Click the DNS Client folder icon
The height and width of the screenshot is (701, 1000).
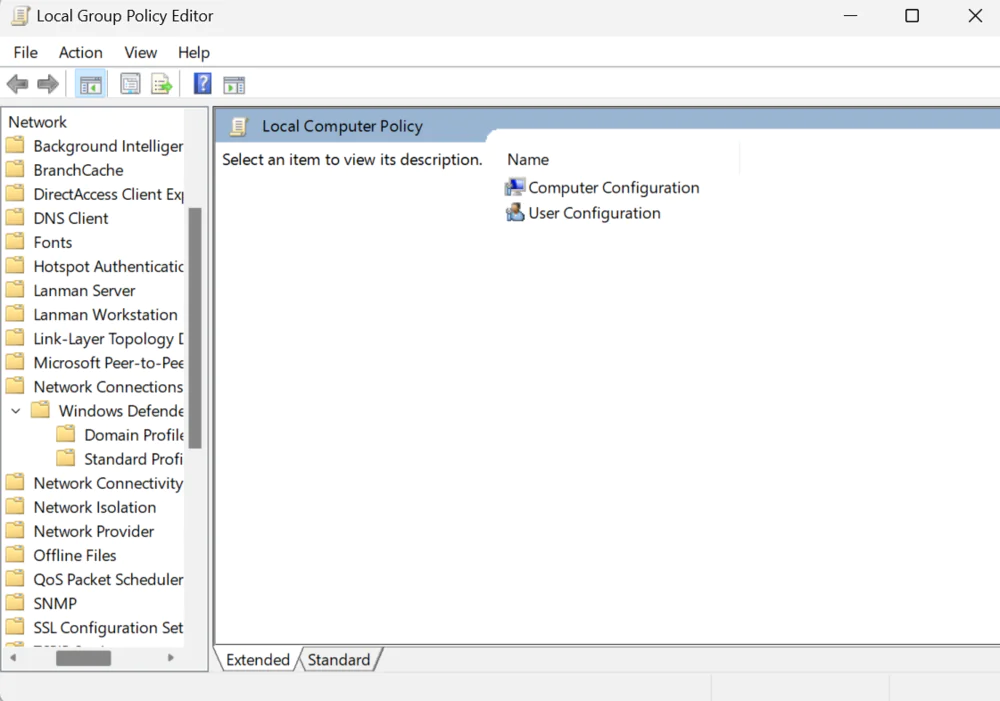tap(15, 218)
